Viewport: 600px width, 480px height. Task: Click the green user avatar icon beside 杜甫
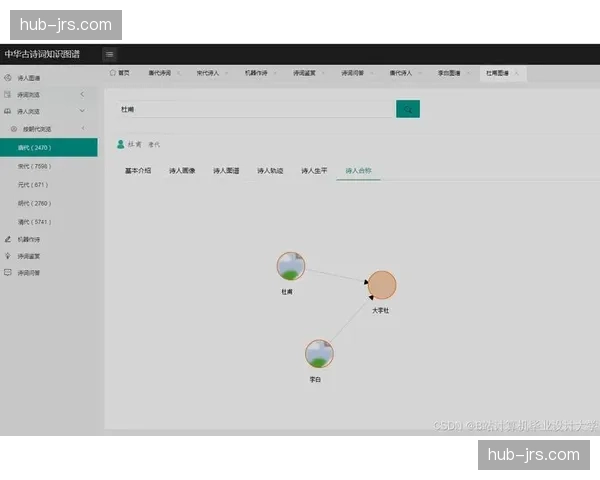(x=121, y=144)
